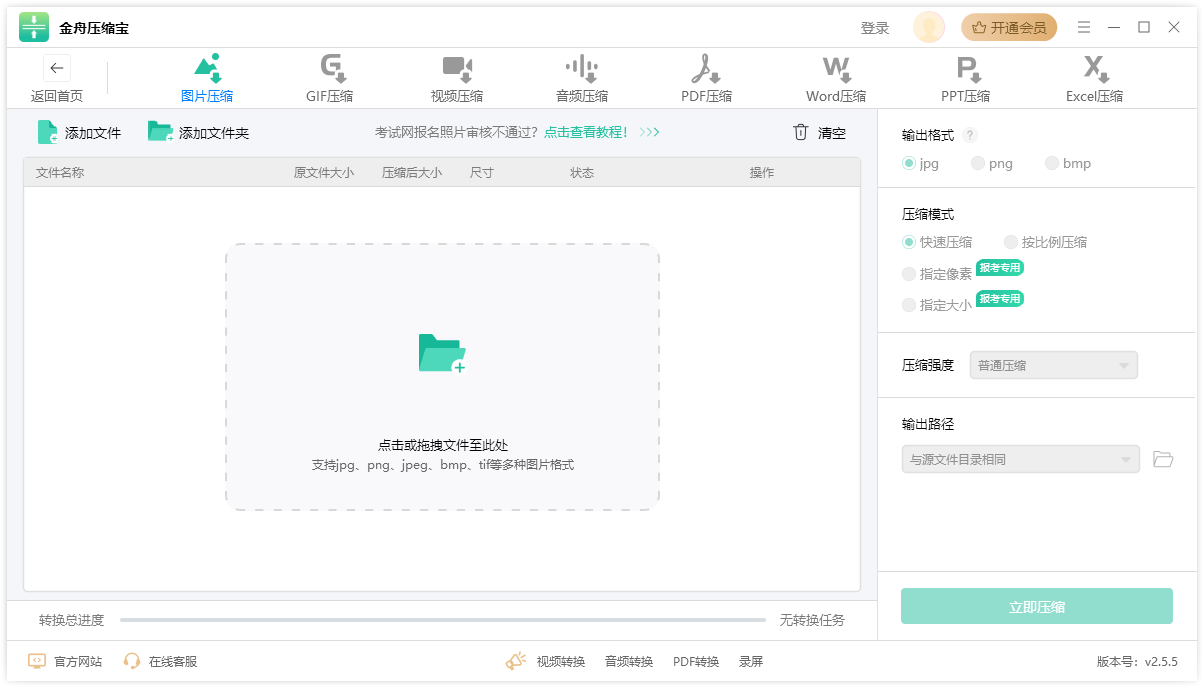
Task: Open the hamburger main menu
Action: pyautogui.click(x=1084, y=28)
